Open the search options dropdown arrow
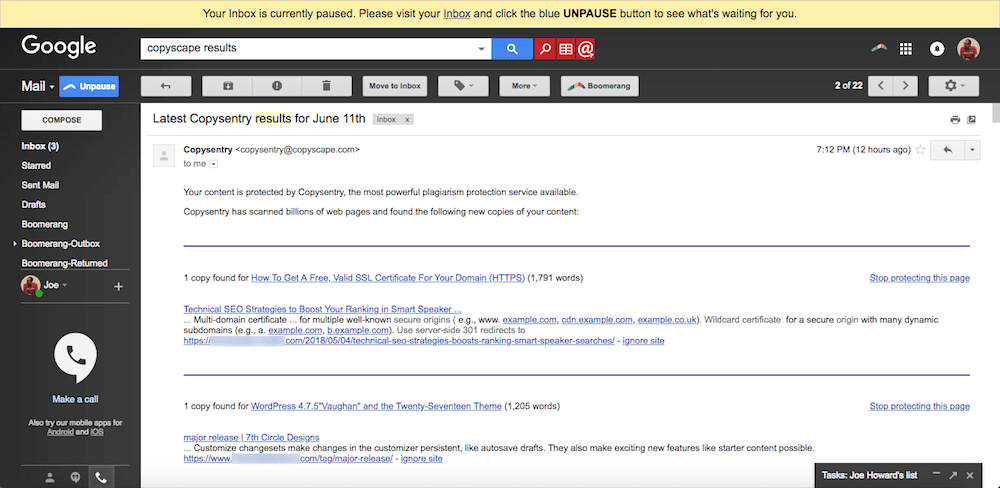 click(482, 48)
